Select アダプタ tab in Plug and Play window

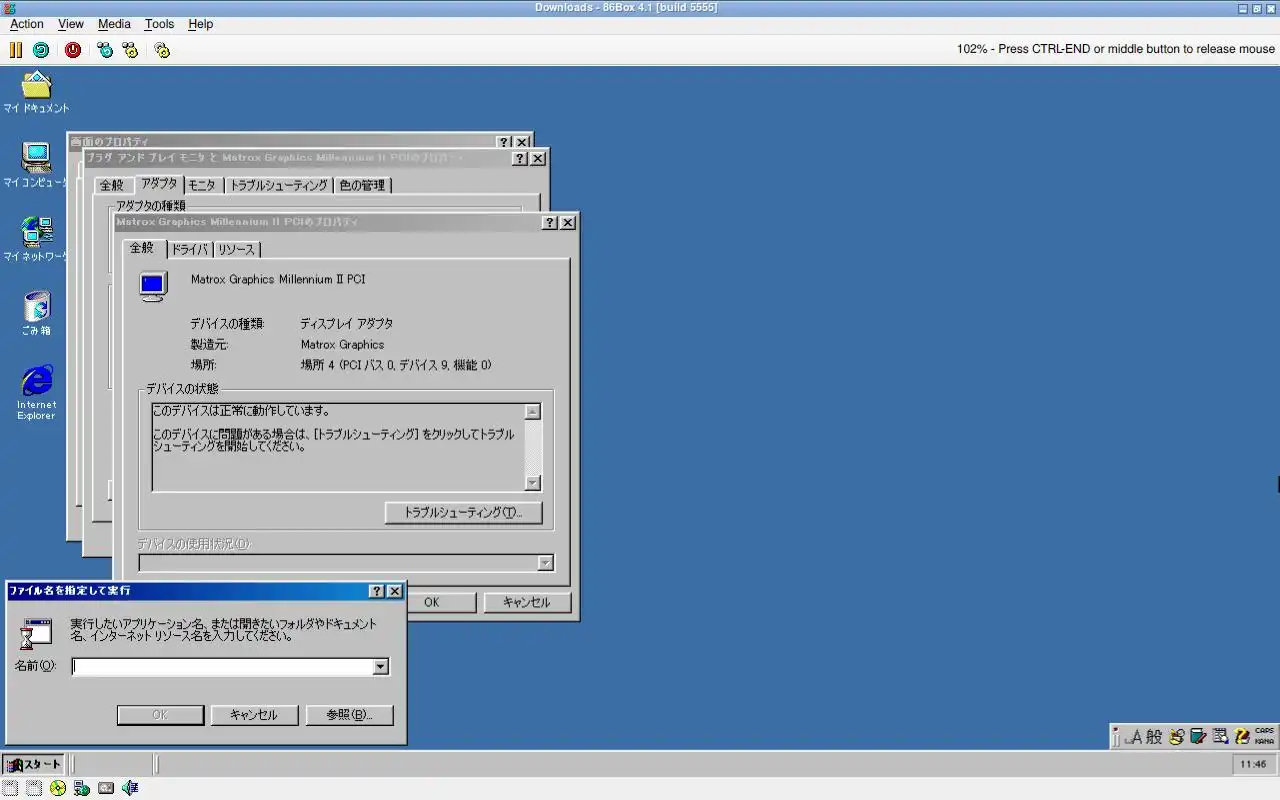click(x=159, y=183)
